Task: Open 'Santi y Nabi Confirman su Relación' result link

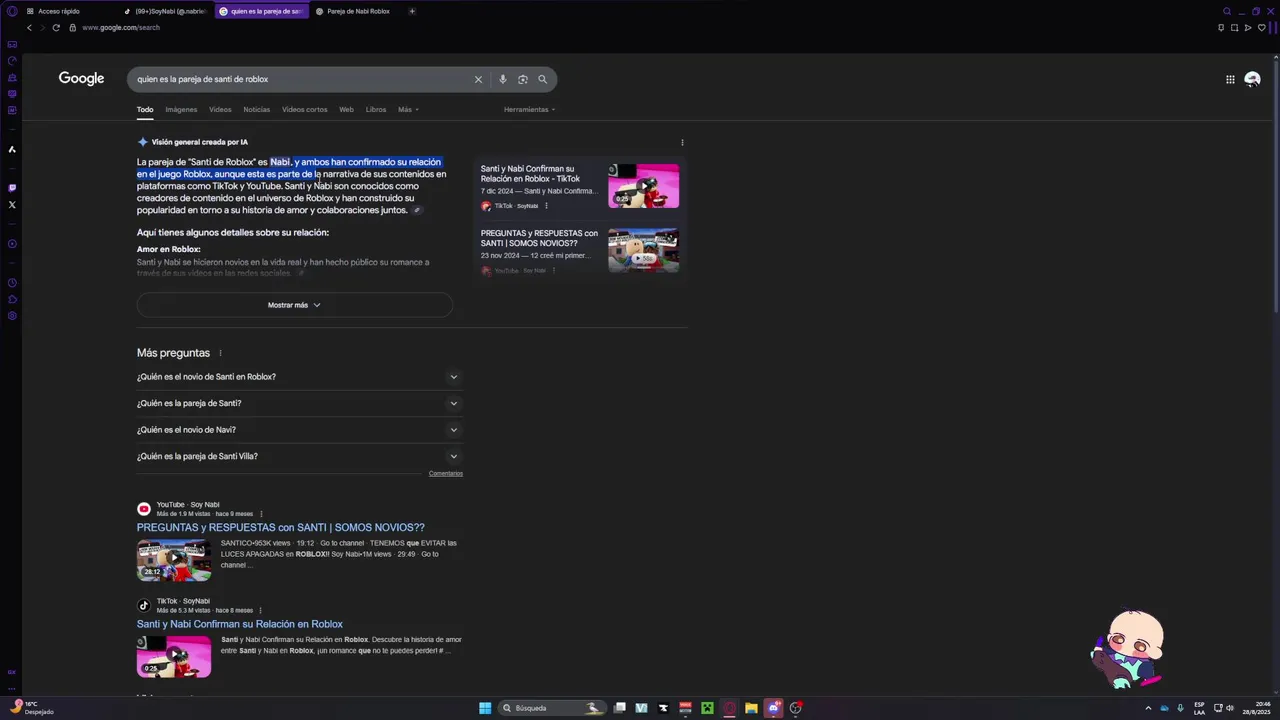Action: pos(240,624)
